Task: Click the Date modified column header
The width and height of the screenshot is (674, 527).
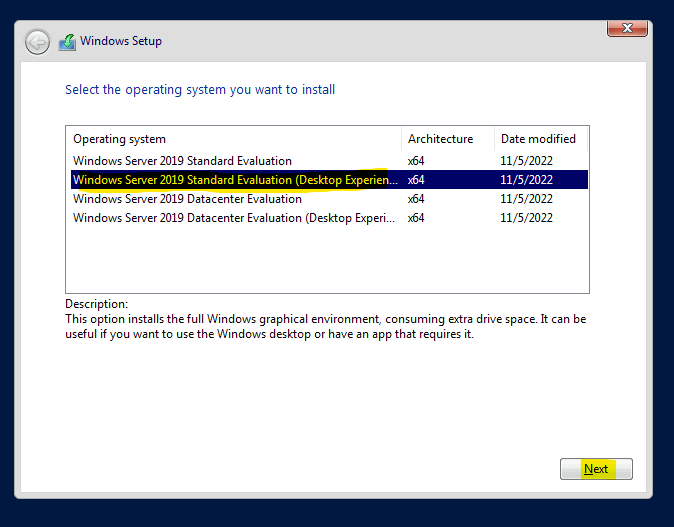Action: pyautogui.click(x=541, y=139)
